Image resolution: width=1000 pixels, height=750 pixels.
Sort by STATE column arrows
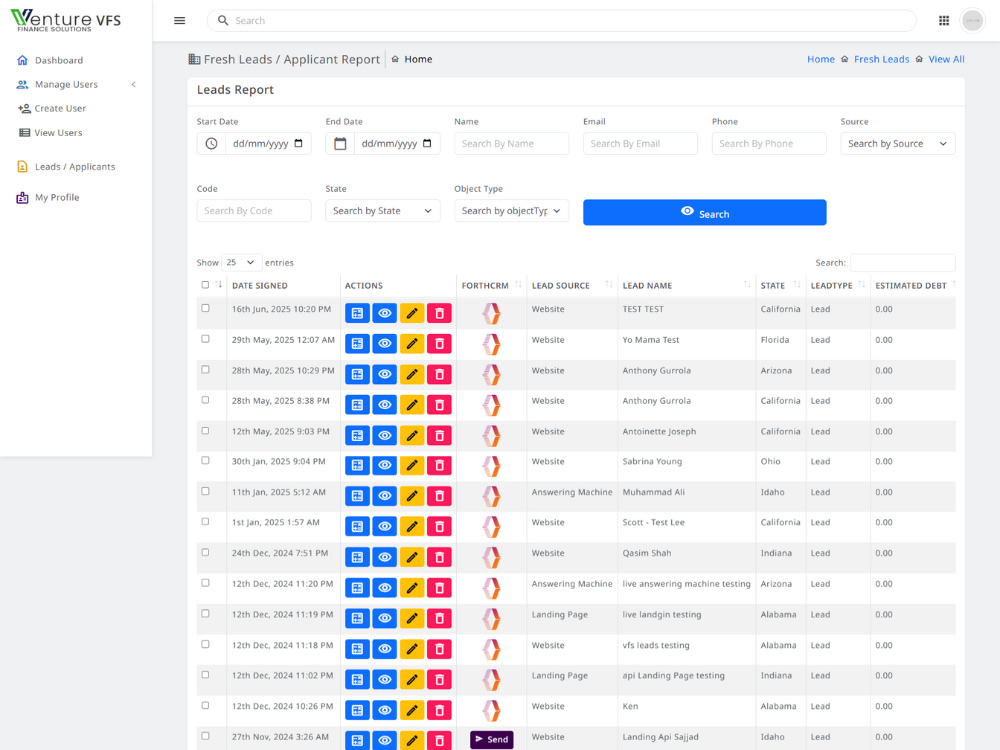pos(797,284)
